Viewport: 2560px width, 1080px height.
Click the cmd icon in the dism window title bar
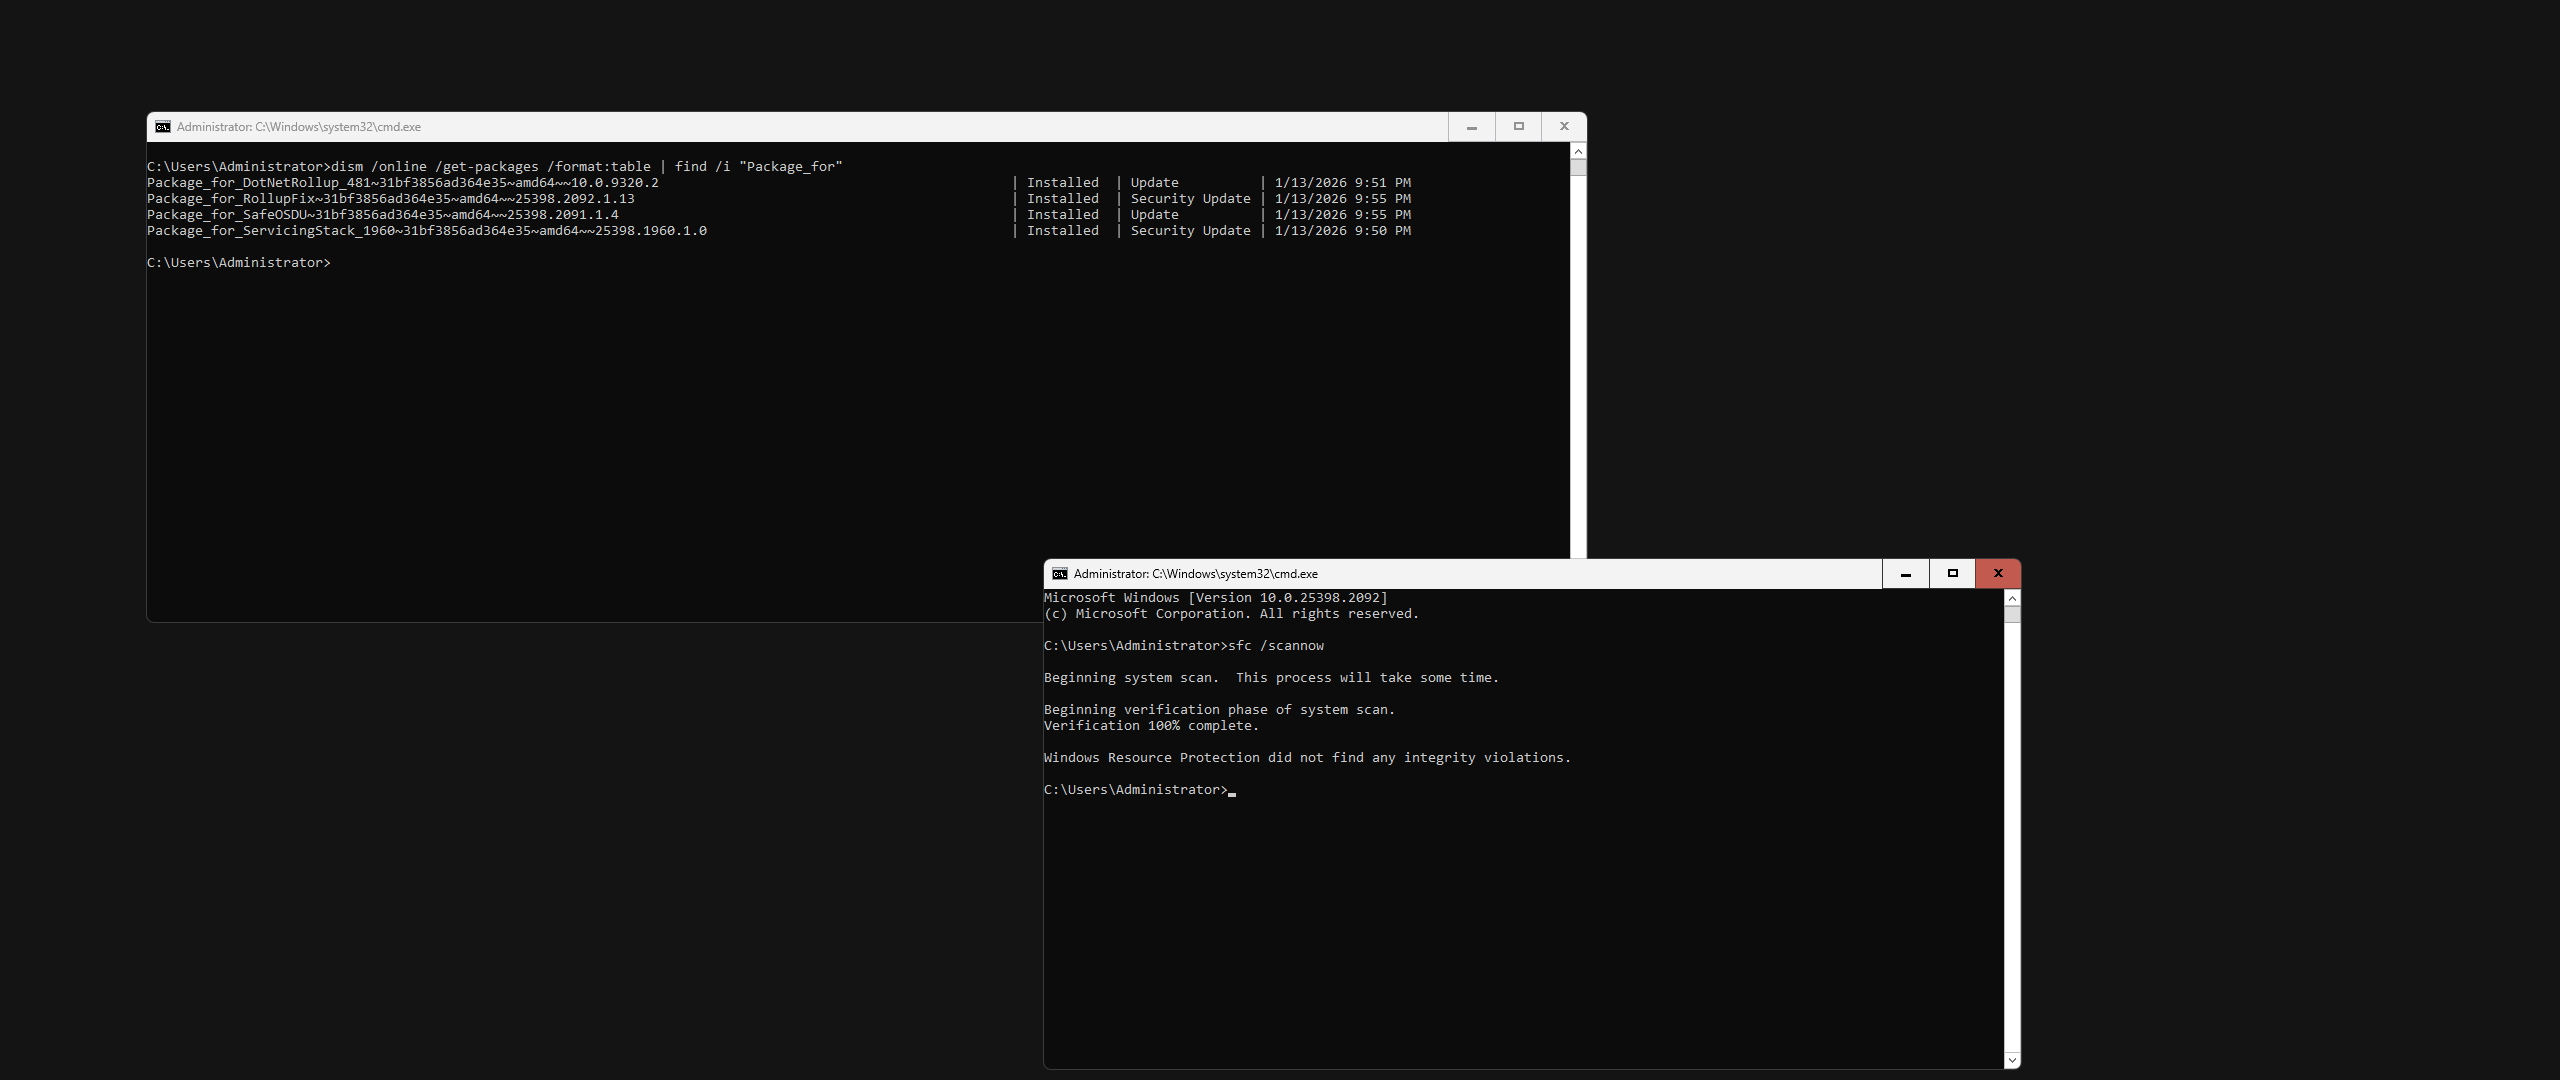pyautogui.click(x=162, y=127)
